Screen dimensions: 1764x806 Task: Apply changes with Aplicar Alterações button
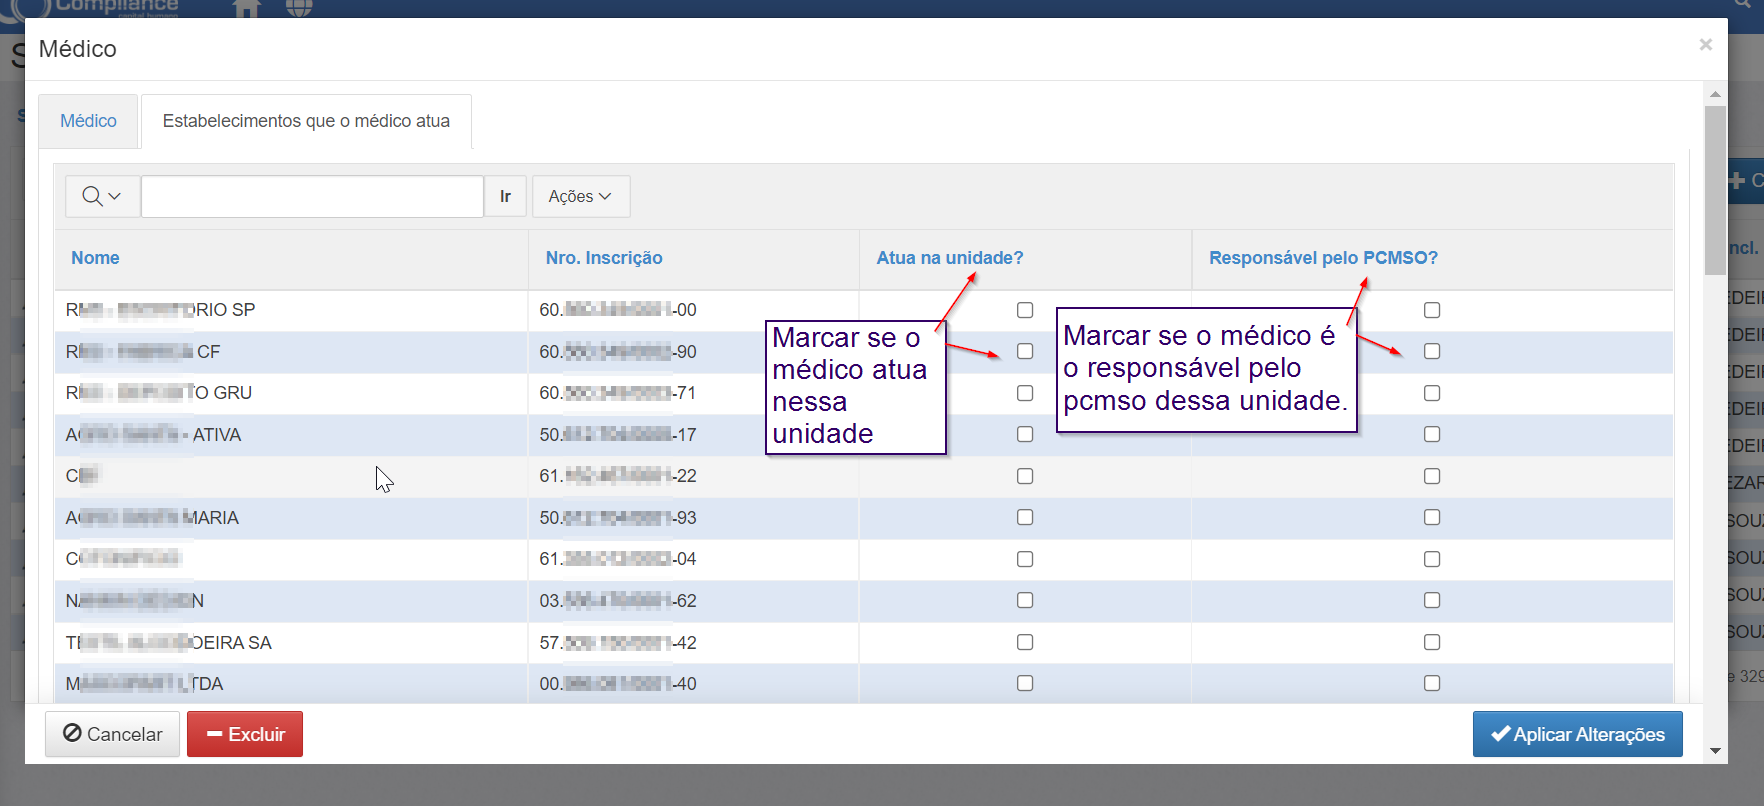1577,734
